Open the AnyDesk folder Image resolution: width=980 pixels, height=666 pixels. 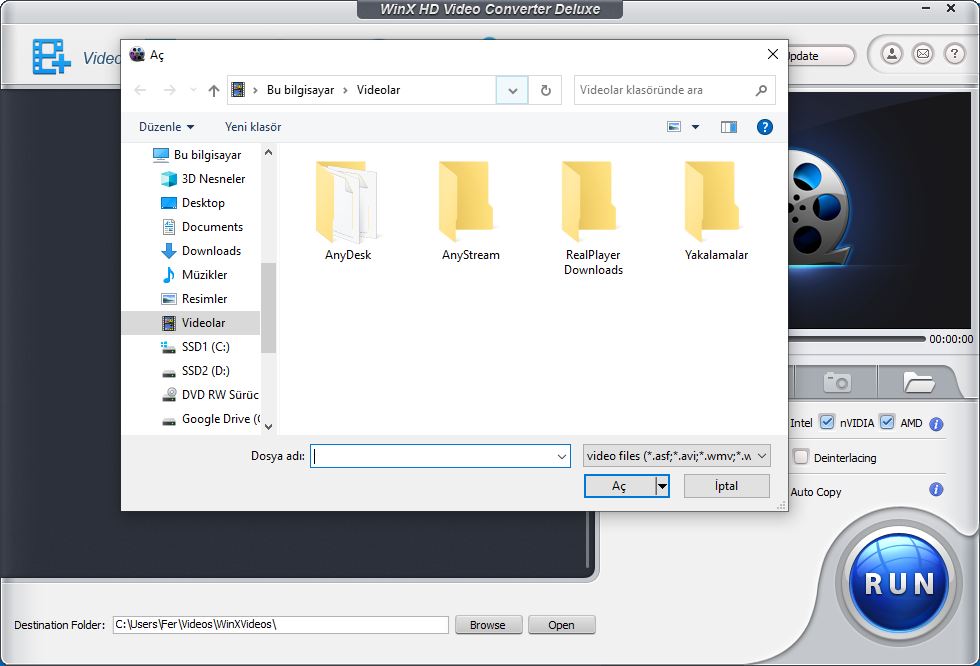coord(348,211)
